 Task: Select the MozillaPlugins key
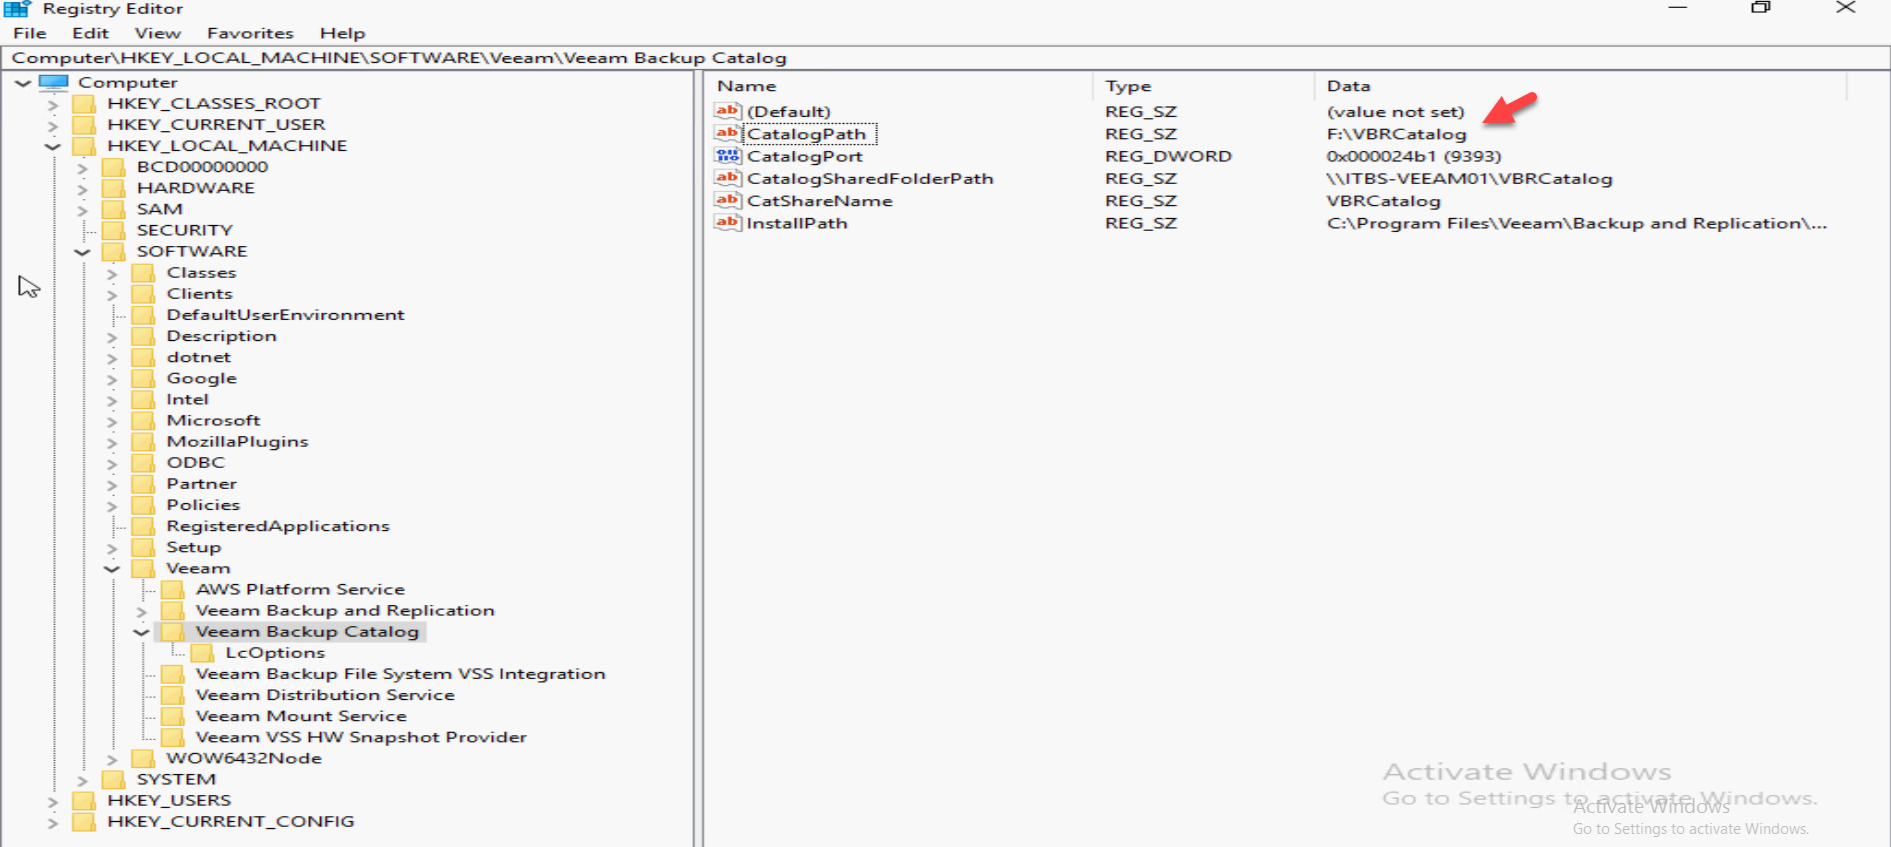pos(237,442)
